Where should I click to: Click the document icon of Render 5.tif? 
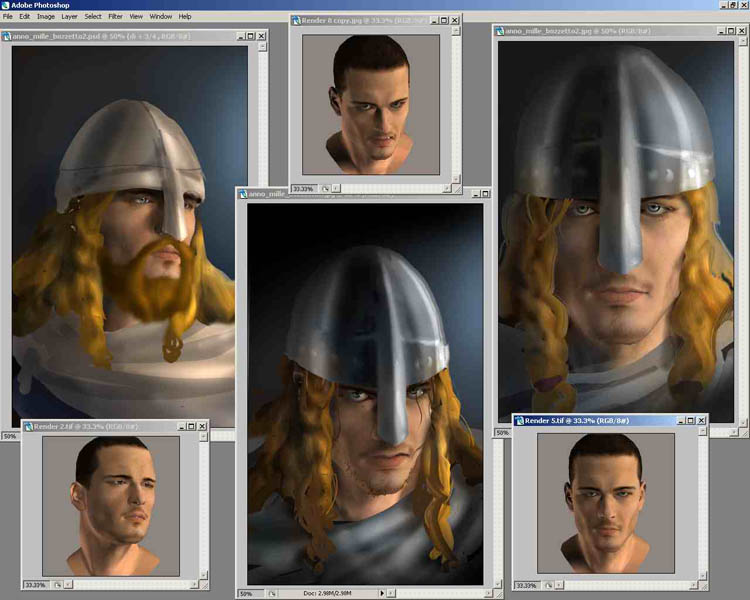[x=520, y=421]
